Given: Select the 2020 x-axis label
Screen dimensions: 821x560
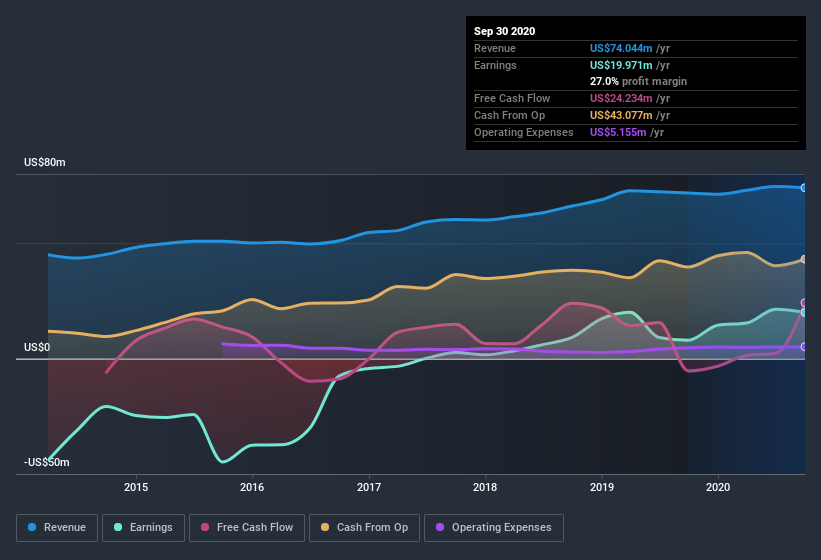Looking at the screenshot, I should [x=718, y=487].
